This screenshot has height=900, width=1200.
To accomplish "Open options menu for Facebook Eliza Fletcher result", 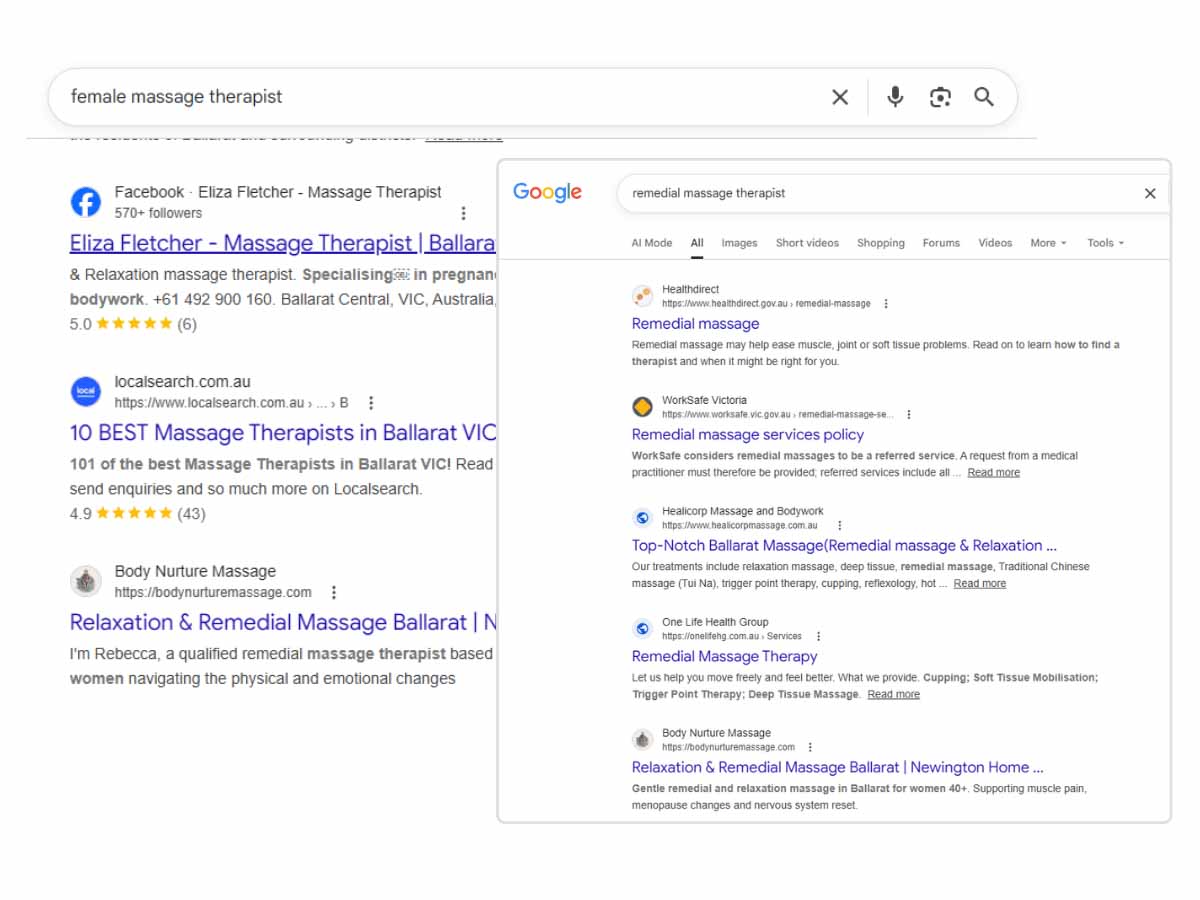I will (x=463, y=213).
